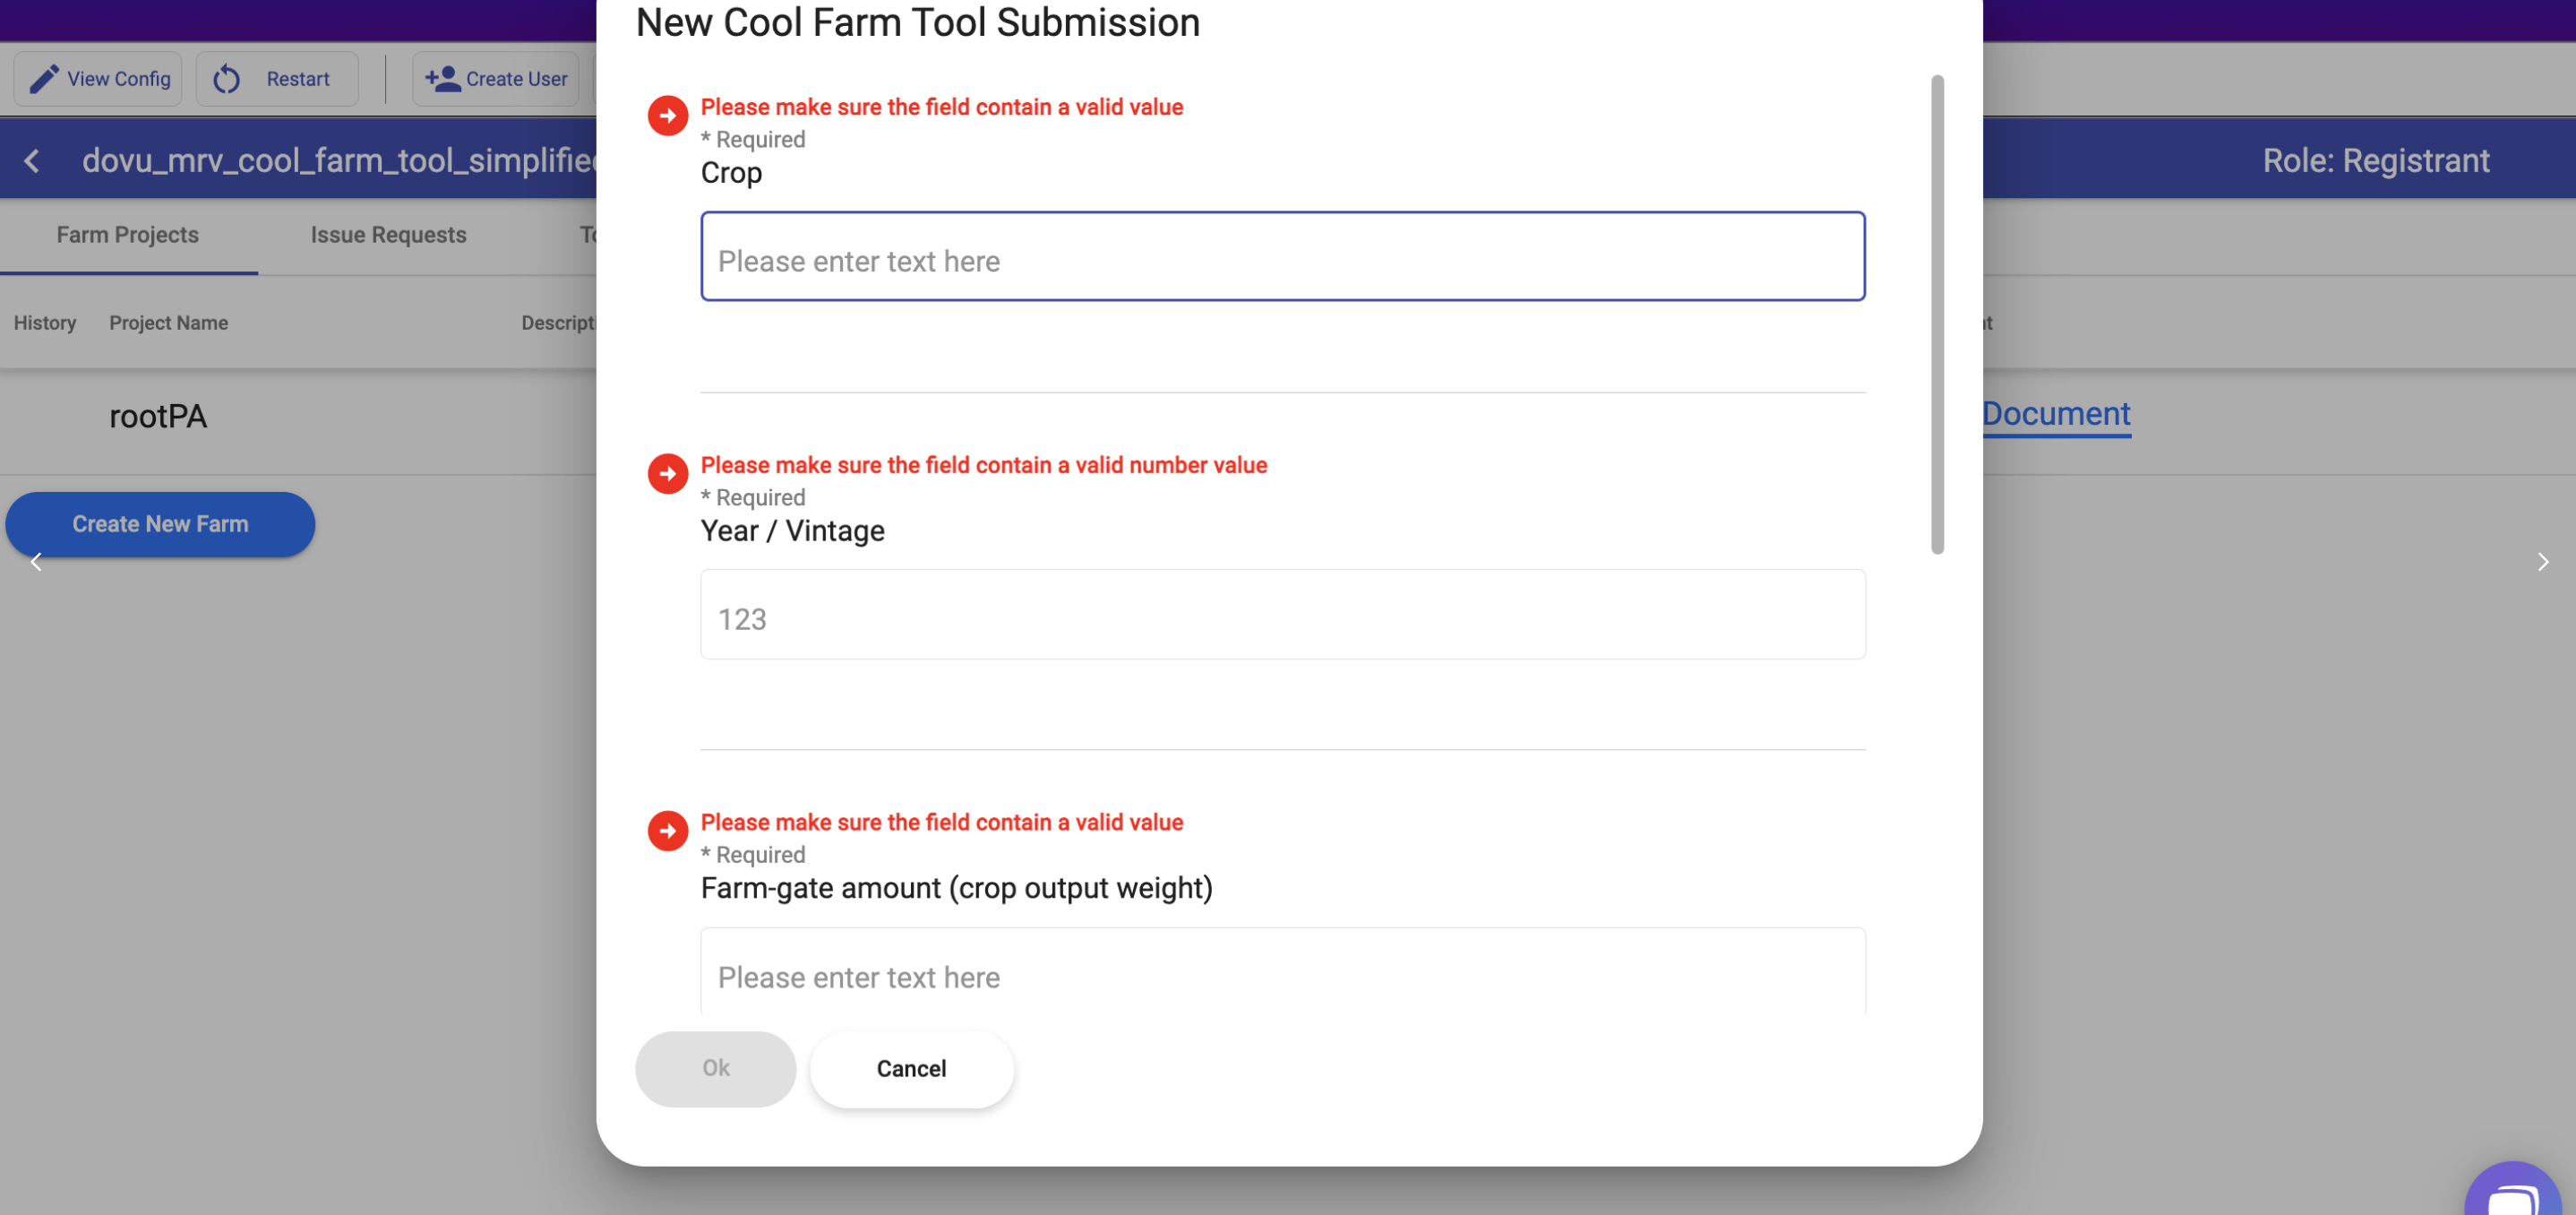Switch to the Farm Projects tab
This screenshot has height=1215, width=2576.
pos(127,235)
